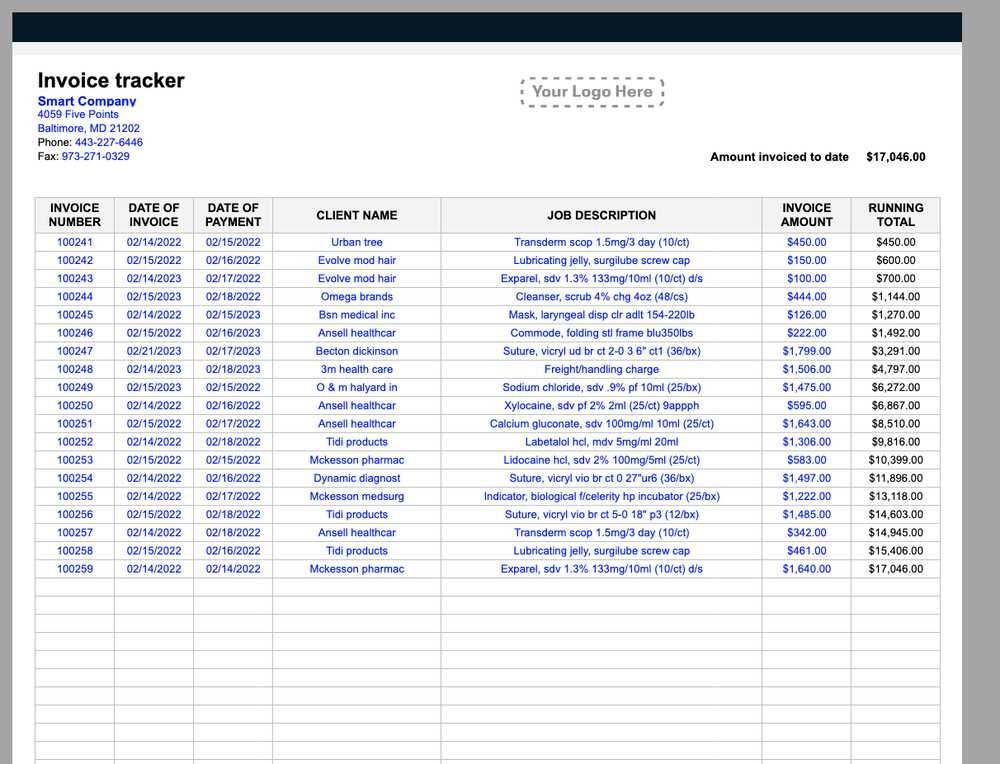Click client 'Bsn medical inc'
This screenshot has height=764, width=1000.
pyautogui.click(x=357, y=315)
